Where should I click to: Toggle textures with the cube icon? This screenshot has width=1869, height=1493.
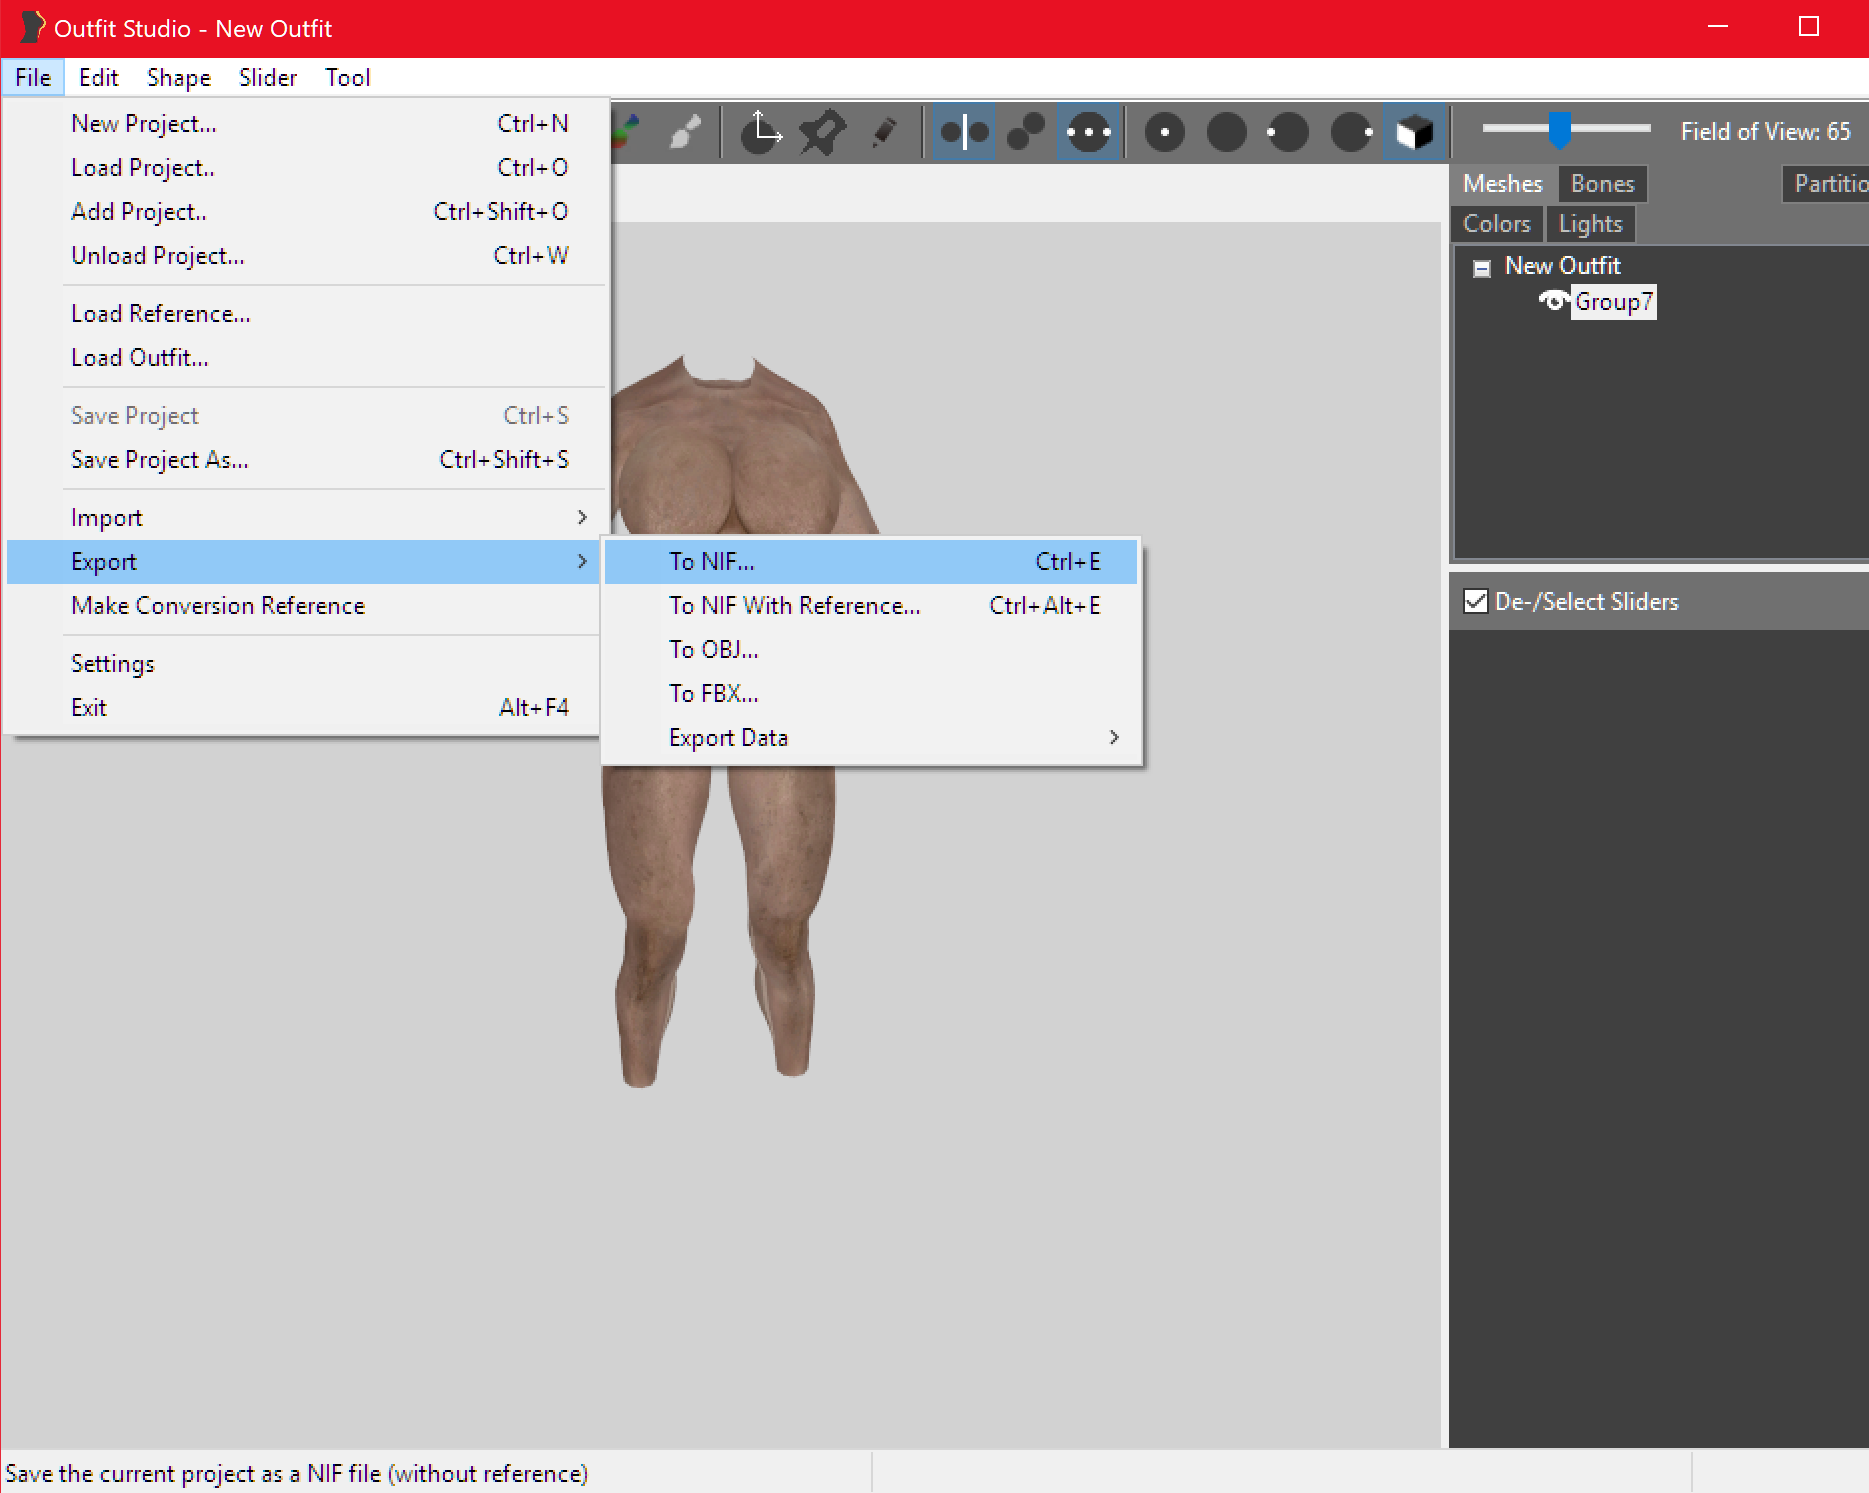click(x=1413, y=131)
